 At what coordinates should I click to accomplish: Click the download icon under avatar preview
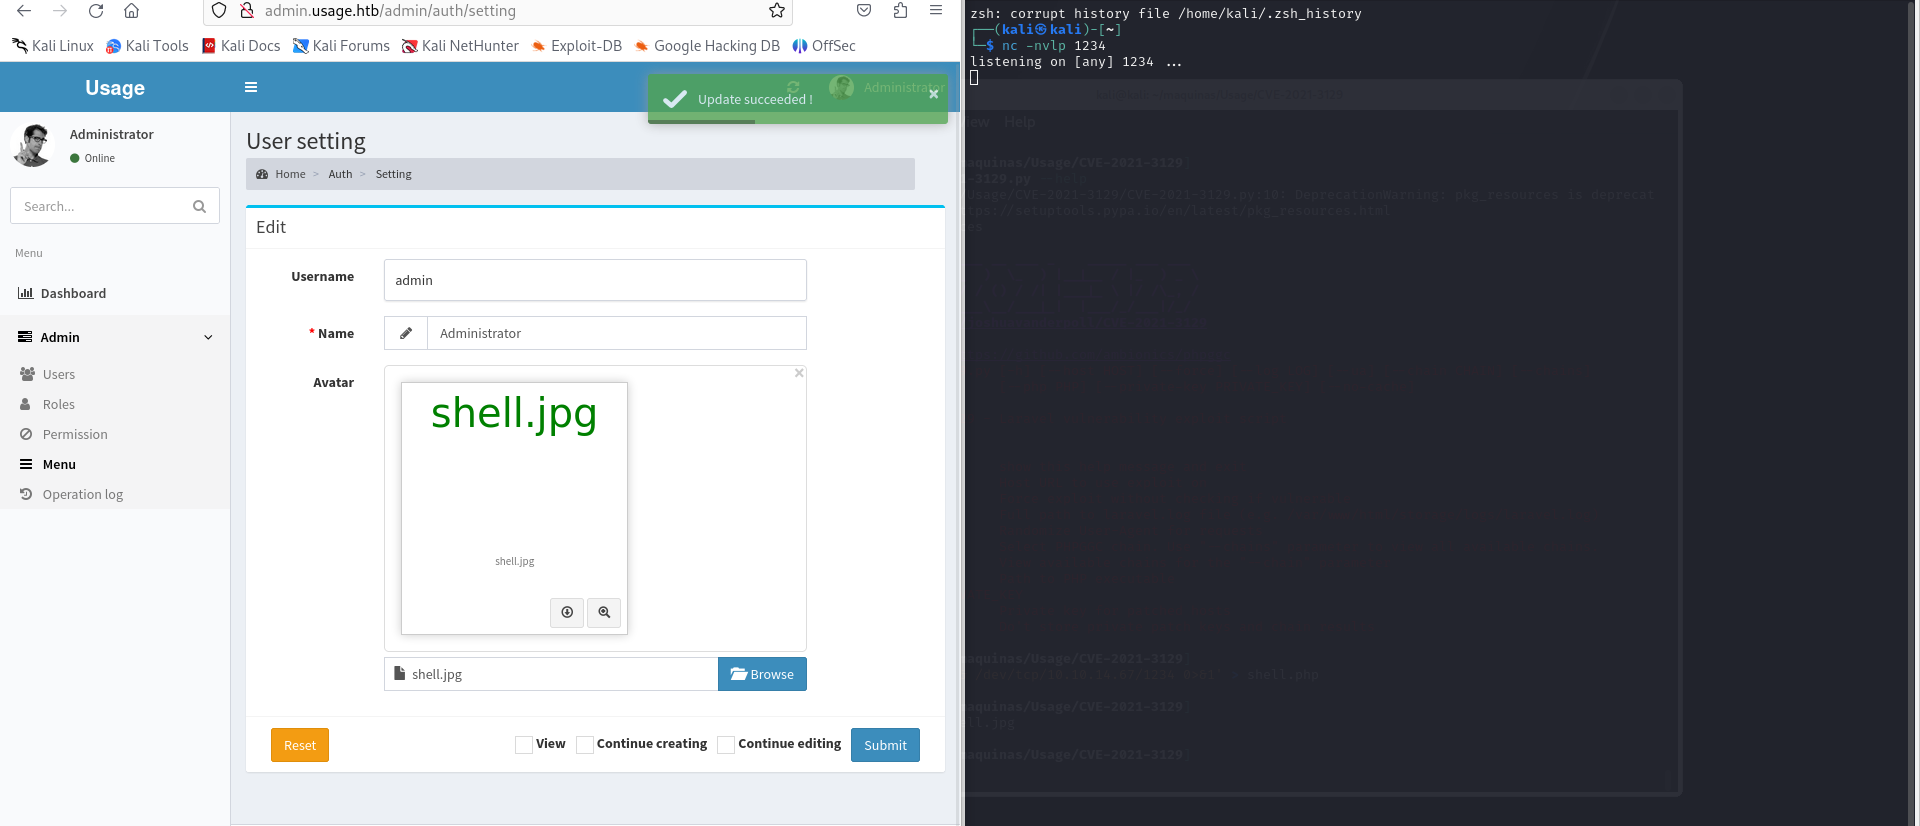(567, 612)
